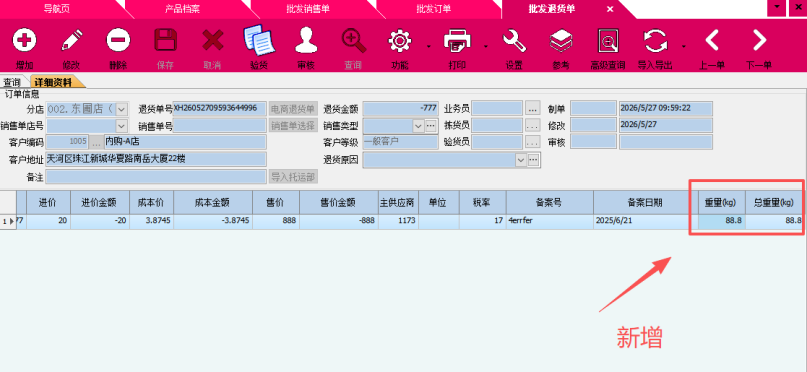The height and width of the screenshot is (372, 807).
Task: Click the 税率 cell showing 17
Action: 482,221
